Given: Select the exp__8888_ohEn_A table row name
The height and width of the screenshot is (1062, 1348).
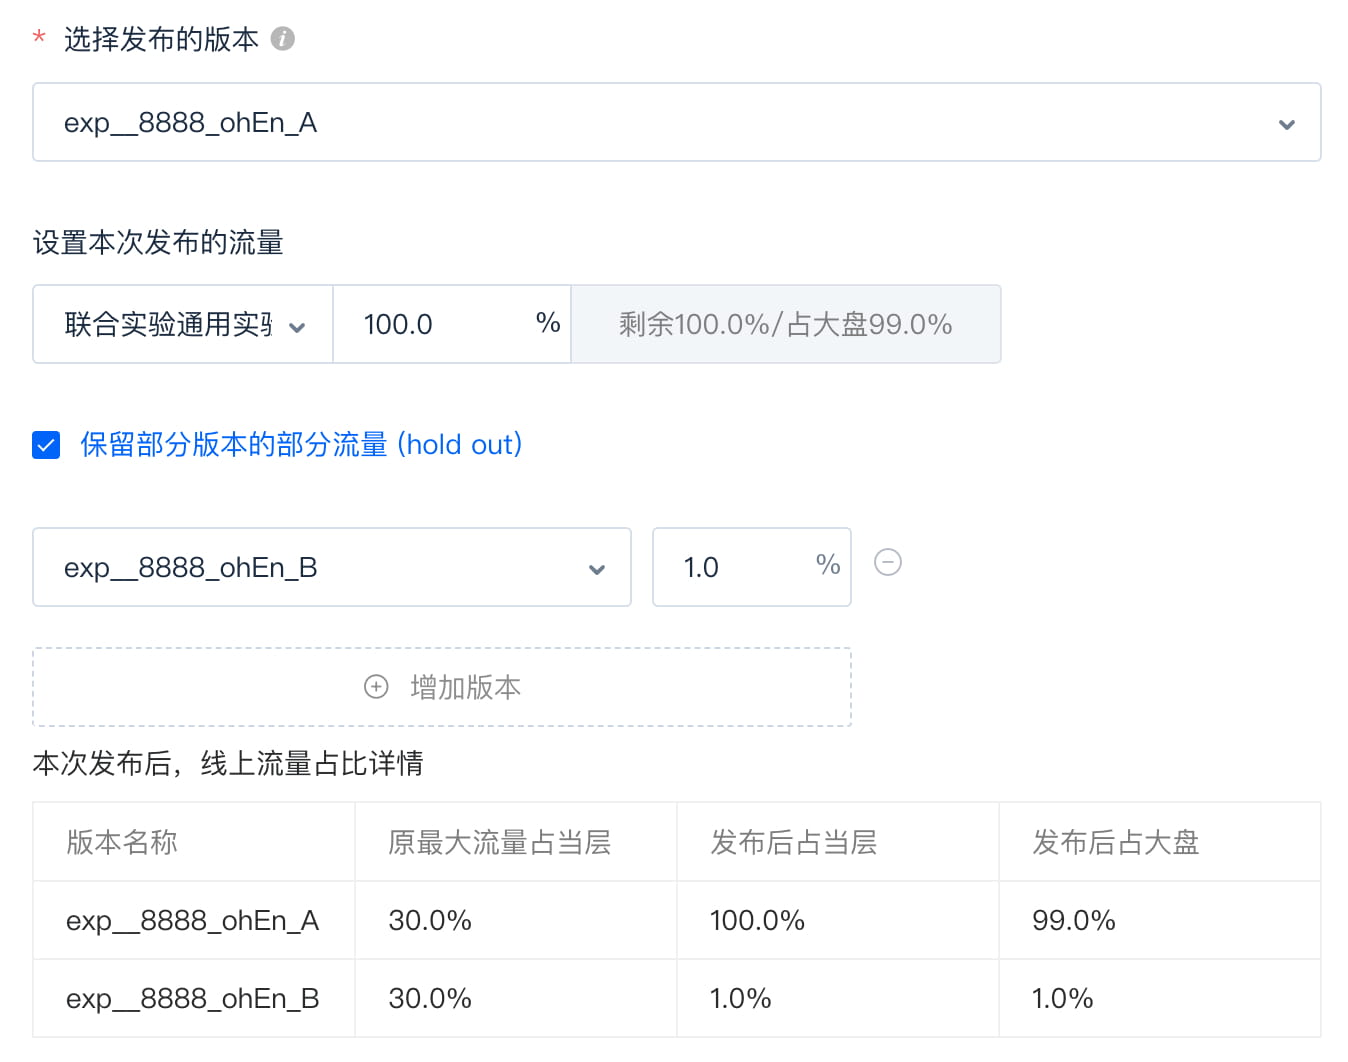Looking at the screenshot, I should click(x=192, y=920).
